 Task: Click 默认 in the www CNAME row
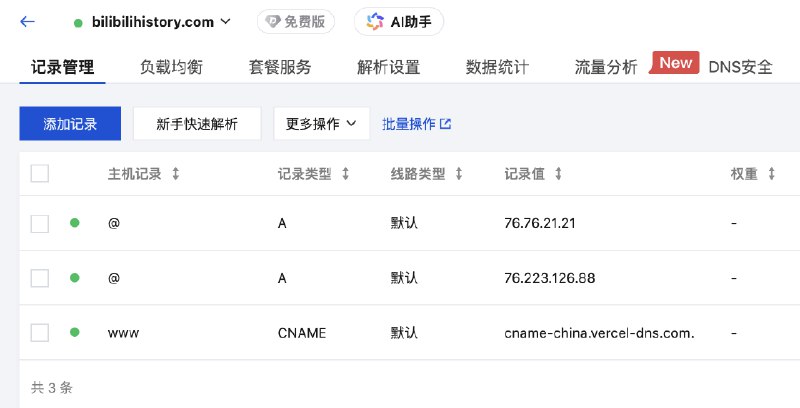(x=404, y=333)
